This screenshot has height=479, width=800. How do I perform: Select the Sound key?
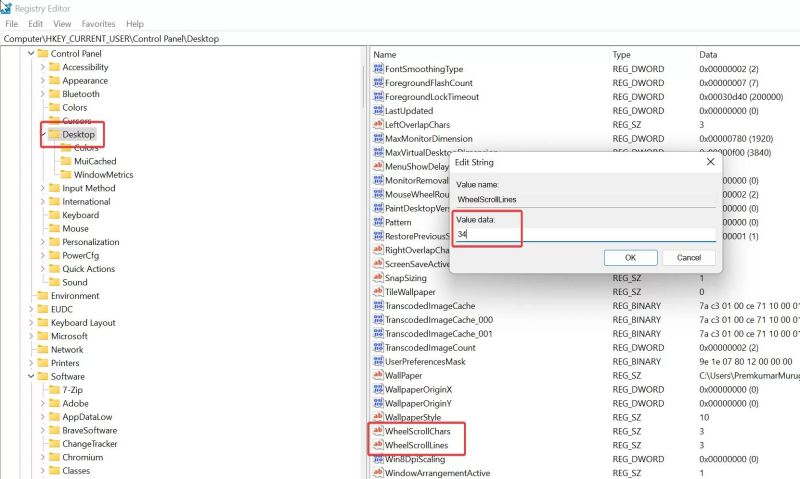74,282
